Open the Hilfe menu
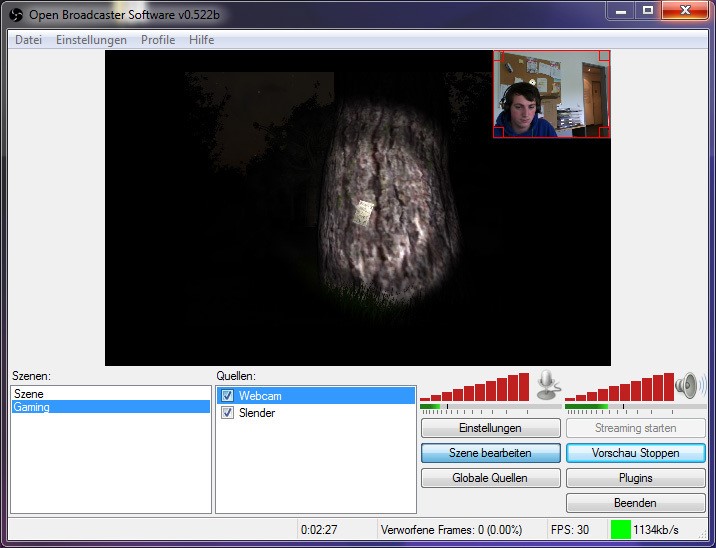The width and height of the screenshot is (716, 548). [201, 40]
